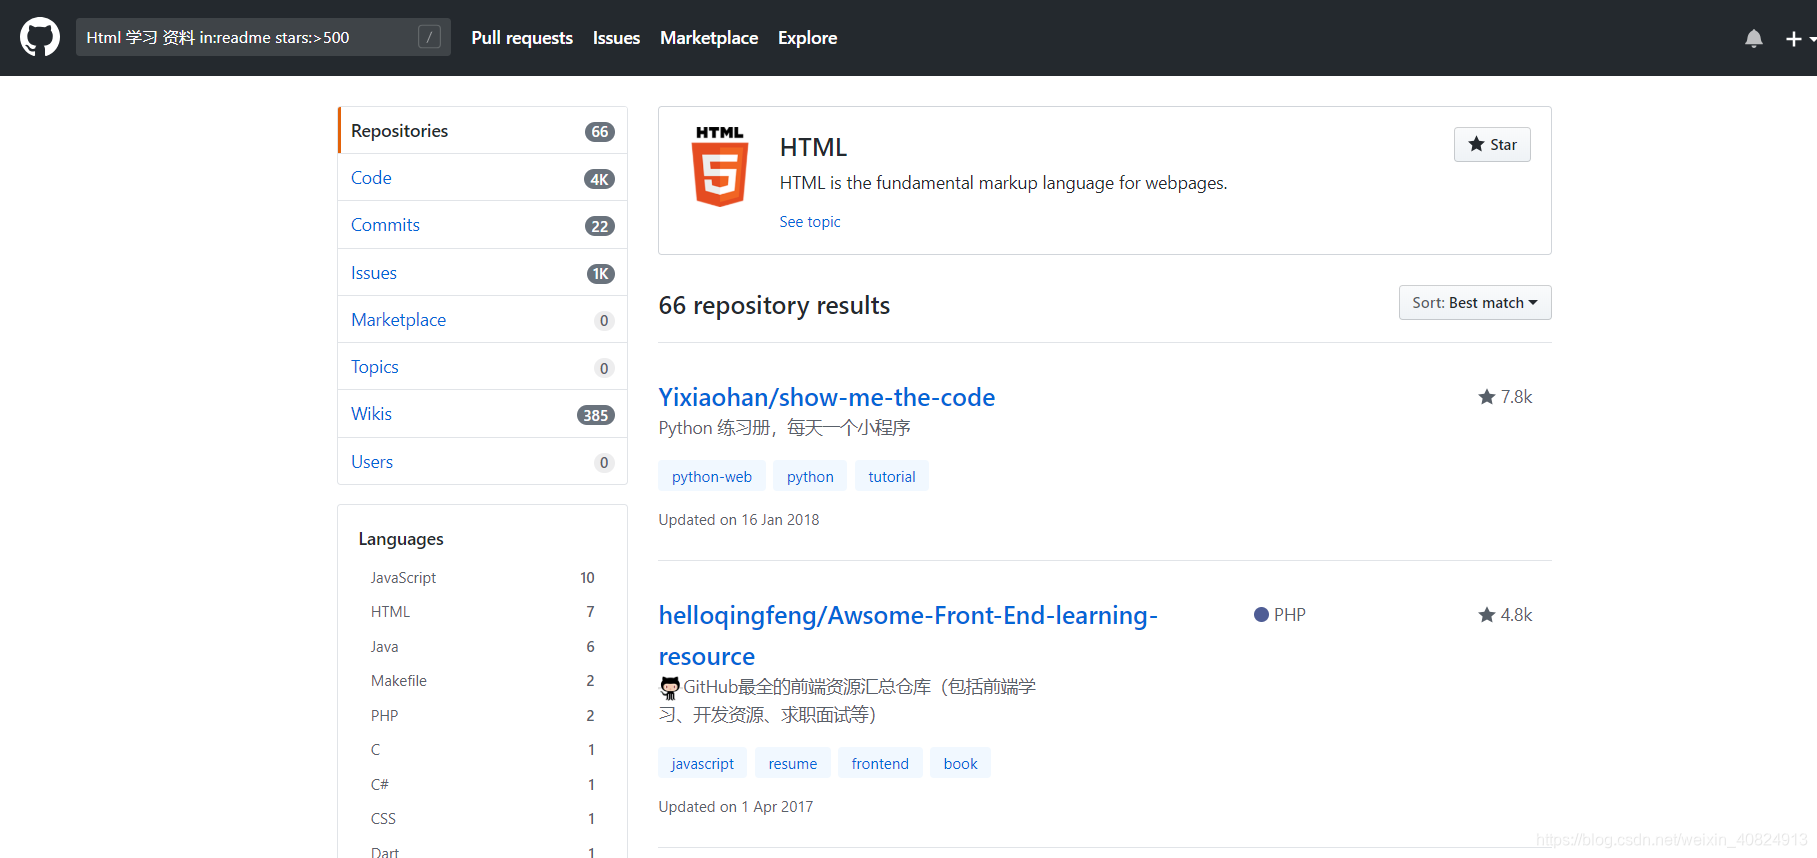Click resume topic tag
The image size is (1817, 858).
(x=793, y=764)
